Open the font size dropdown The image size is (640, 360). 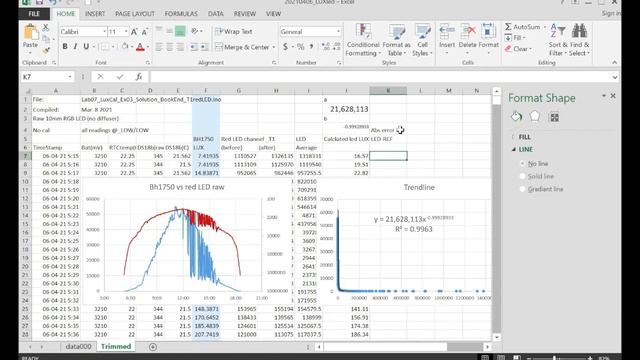click(x=126, y=31)
